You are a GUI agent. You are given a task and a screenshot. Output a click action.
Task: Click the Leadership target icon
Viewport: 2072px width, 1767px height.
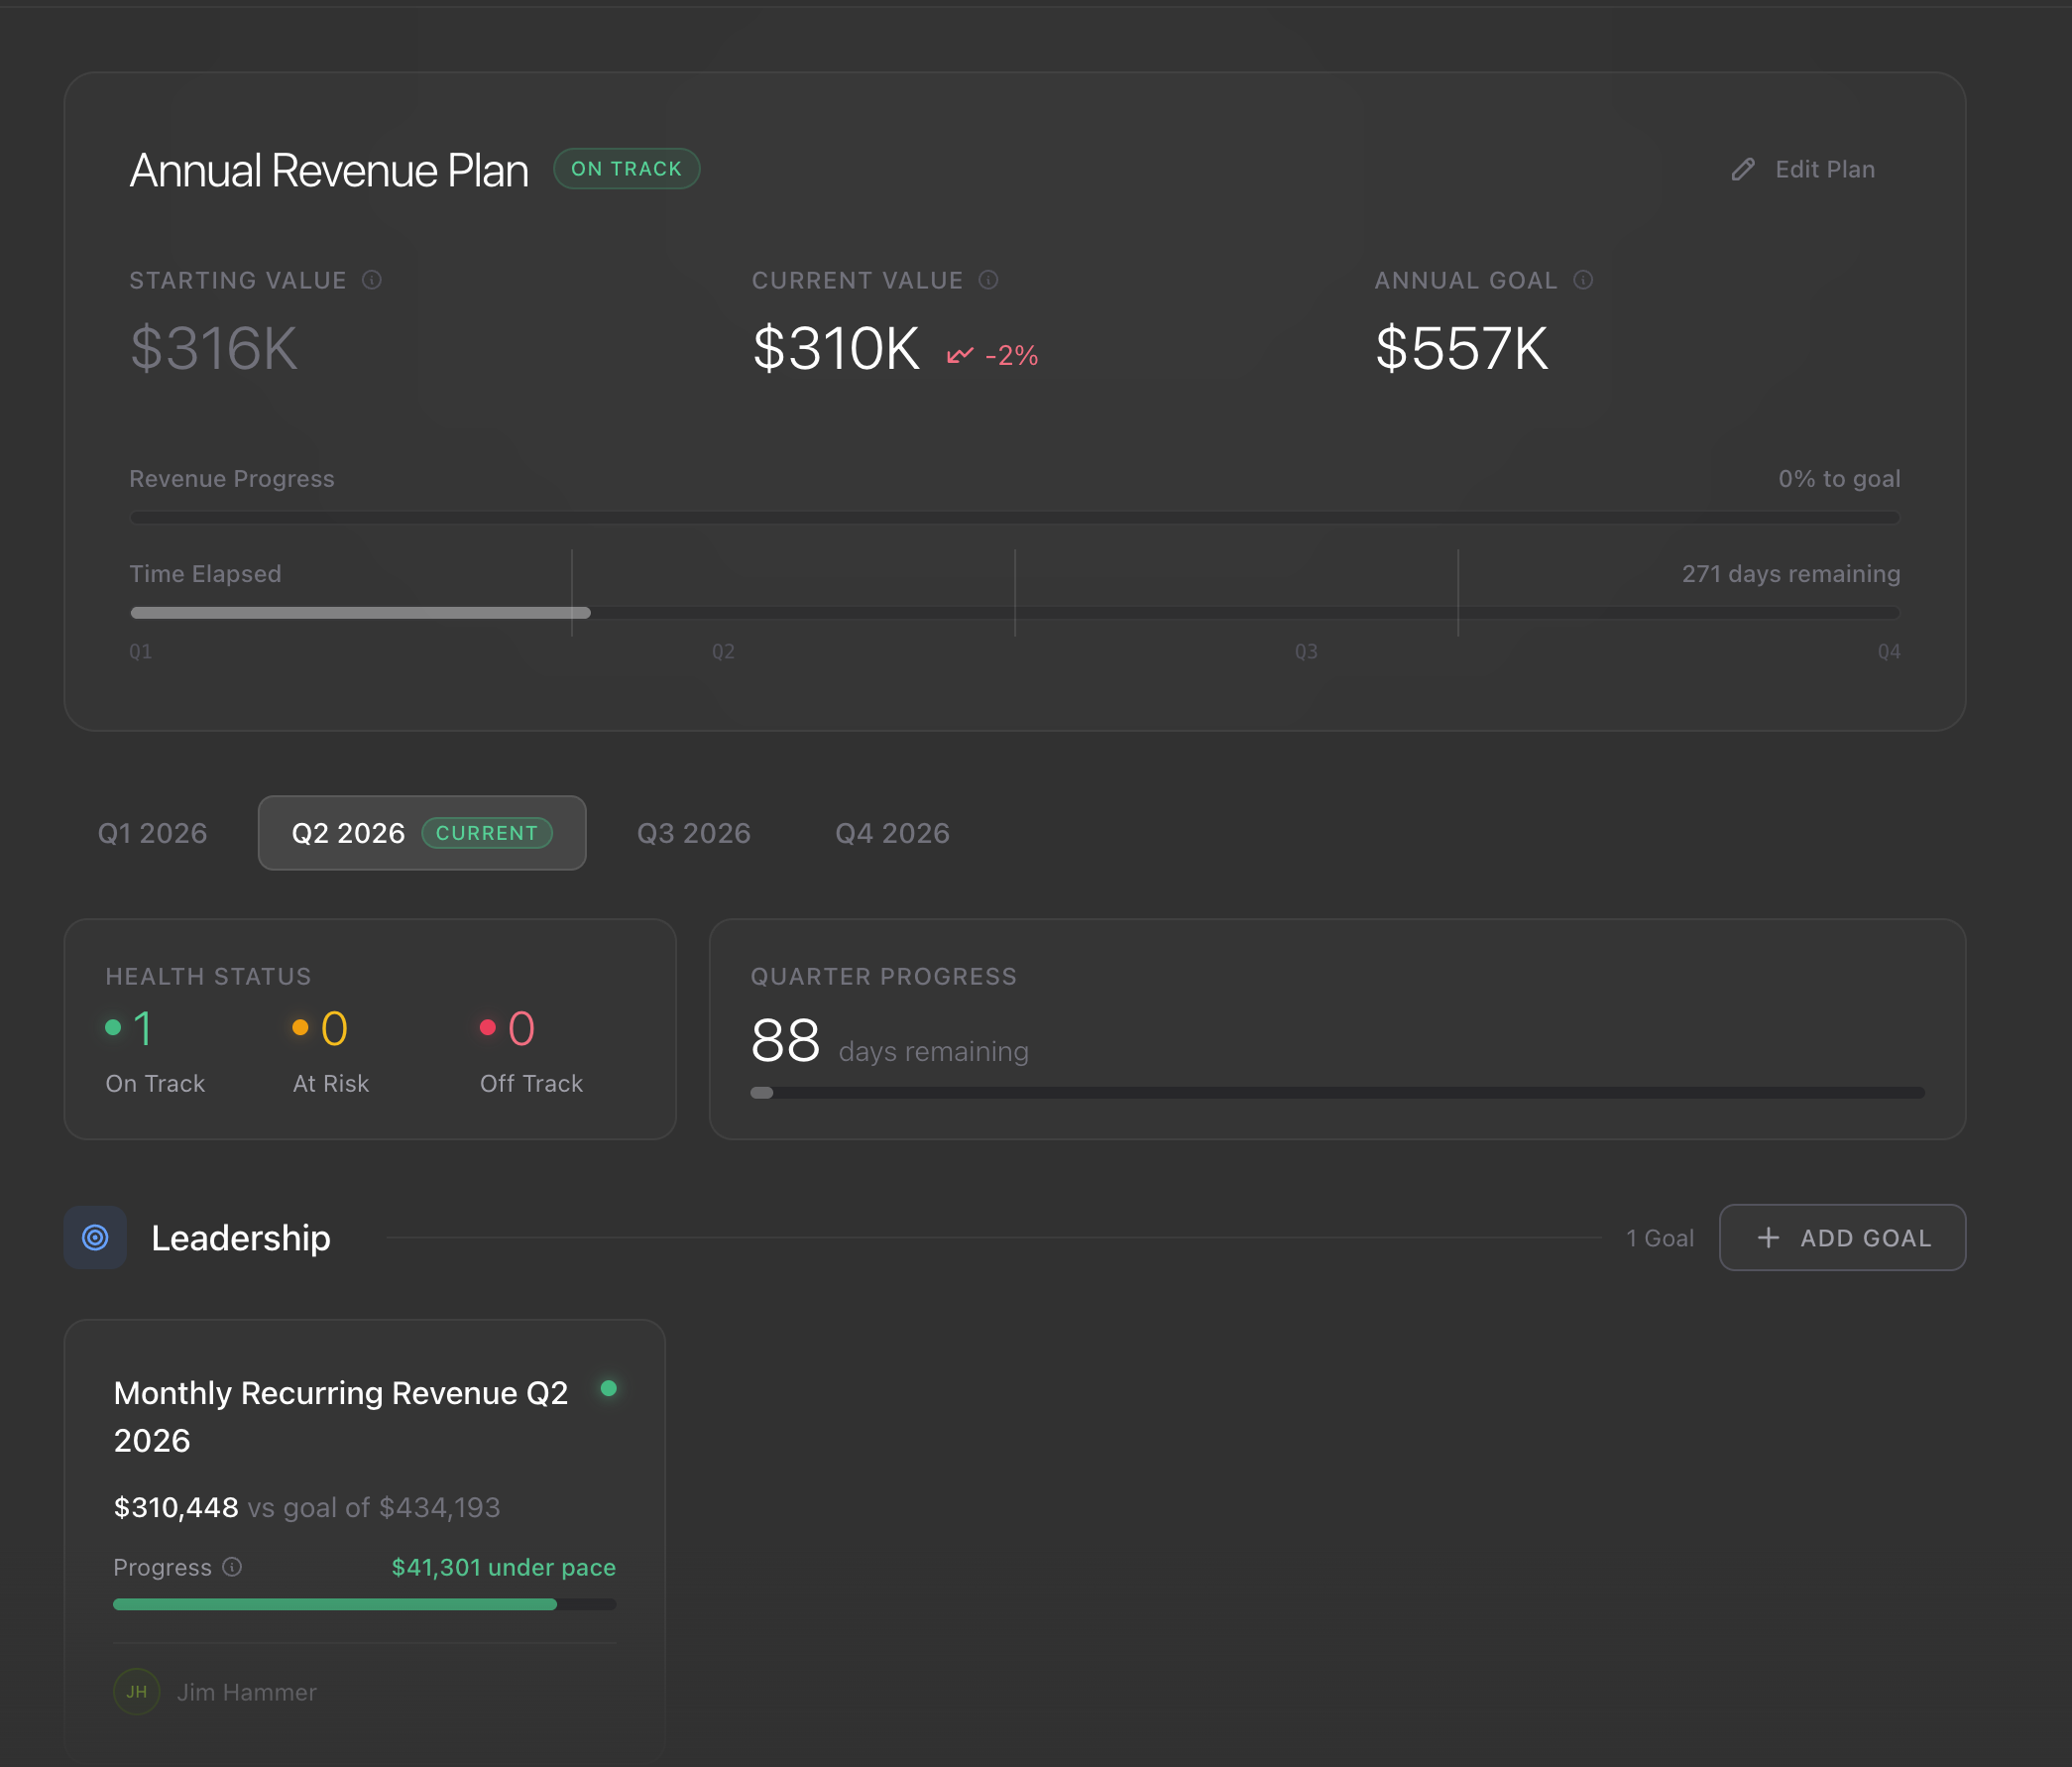[95, 1237]
